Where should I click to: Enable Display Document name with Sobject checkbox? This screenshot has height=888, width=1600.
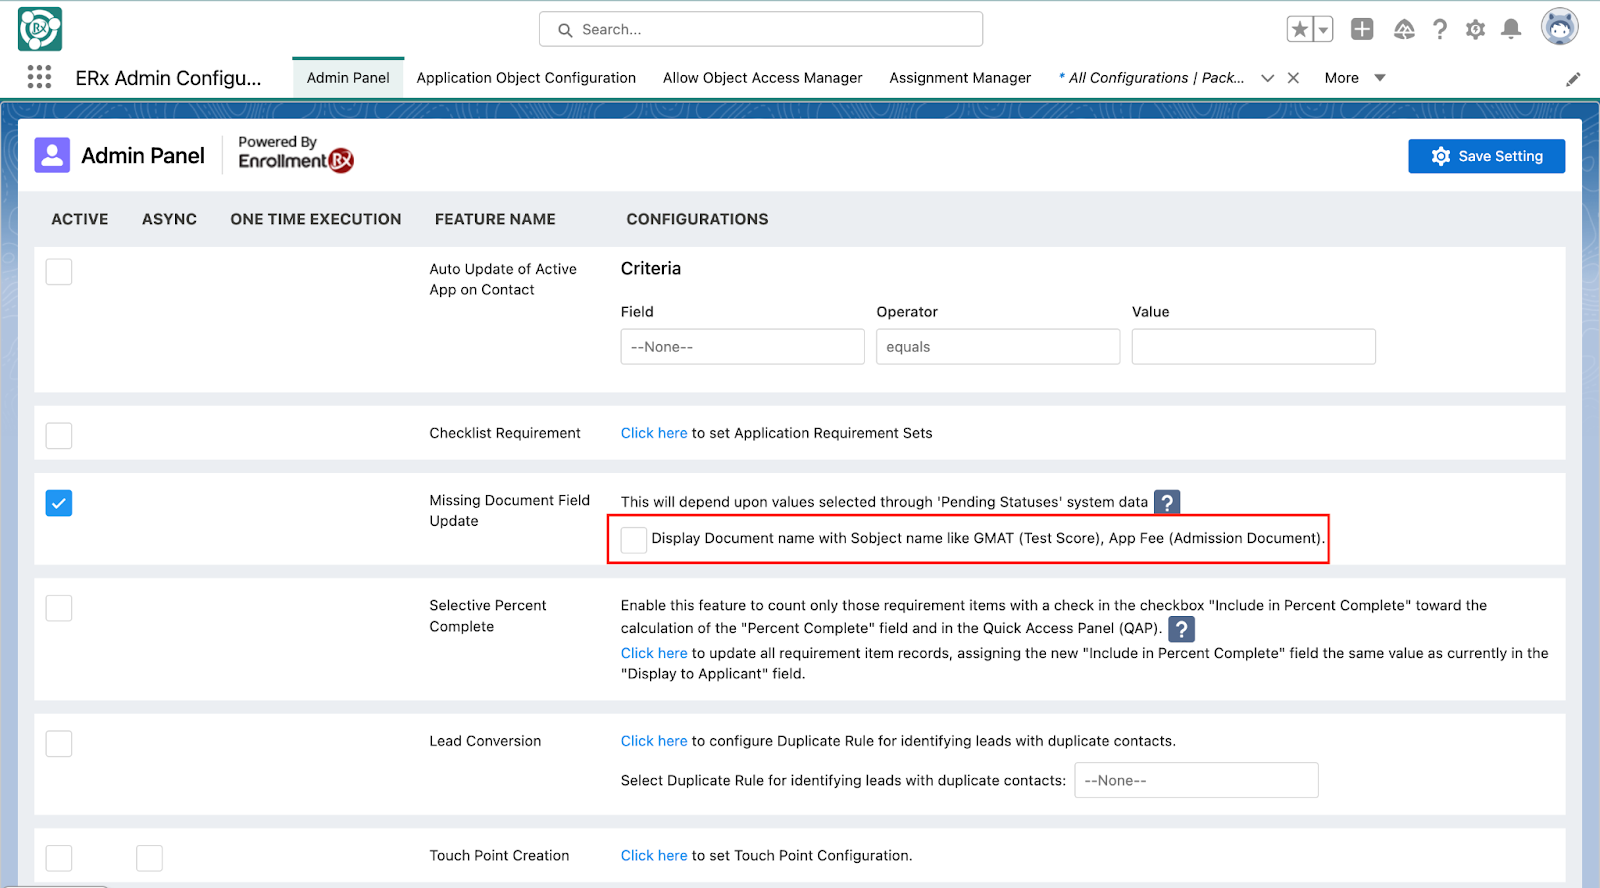[634, 539]
